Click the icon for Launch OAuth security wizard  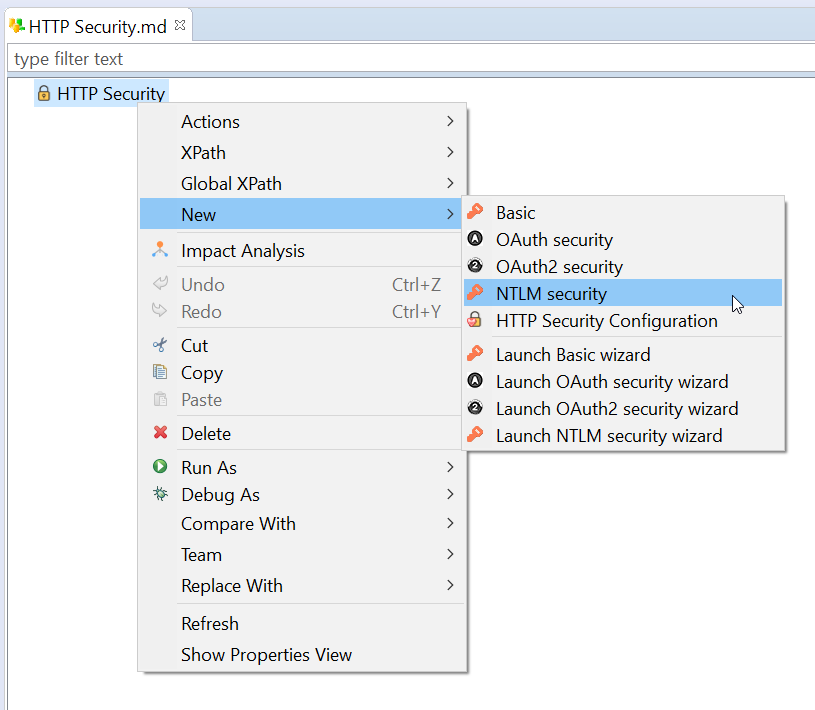point(475,381)
